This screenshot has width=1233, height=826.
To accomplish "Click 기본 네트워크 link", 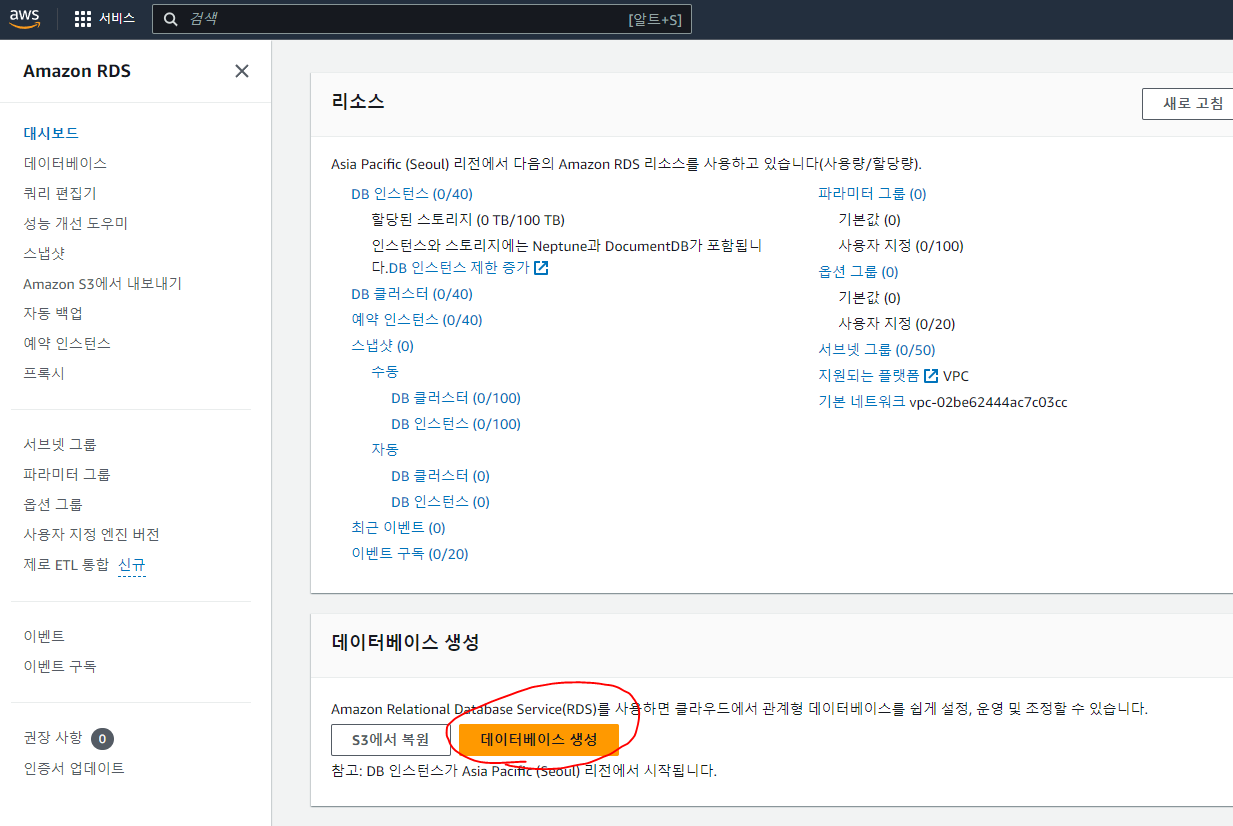I will (861, 402).
